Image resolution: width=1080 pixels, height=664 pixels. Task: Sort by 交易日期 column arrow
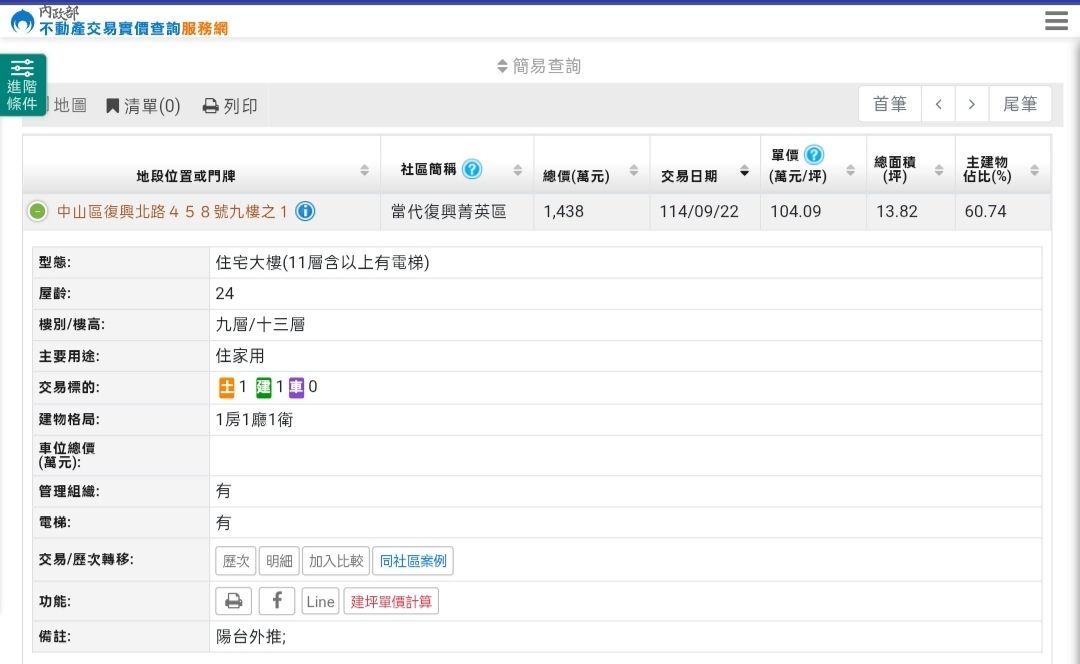(x=745, y=170)
